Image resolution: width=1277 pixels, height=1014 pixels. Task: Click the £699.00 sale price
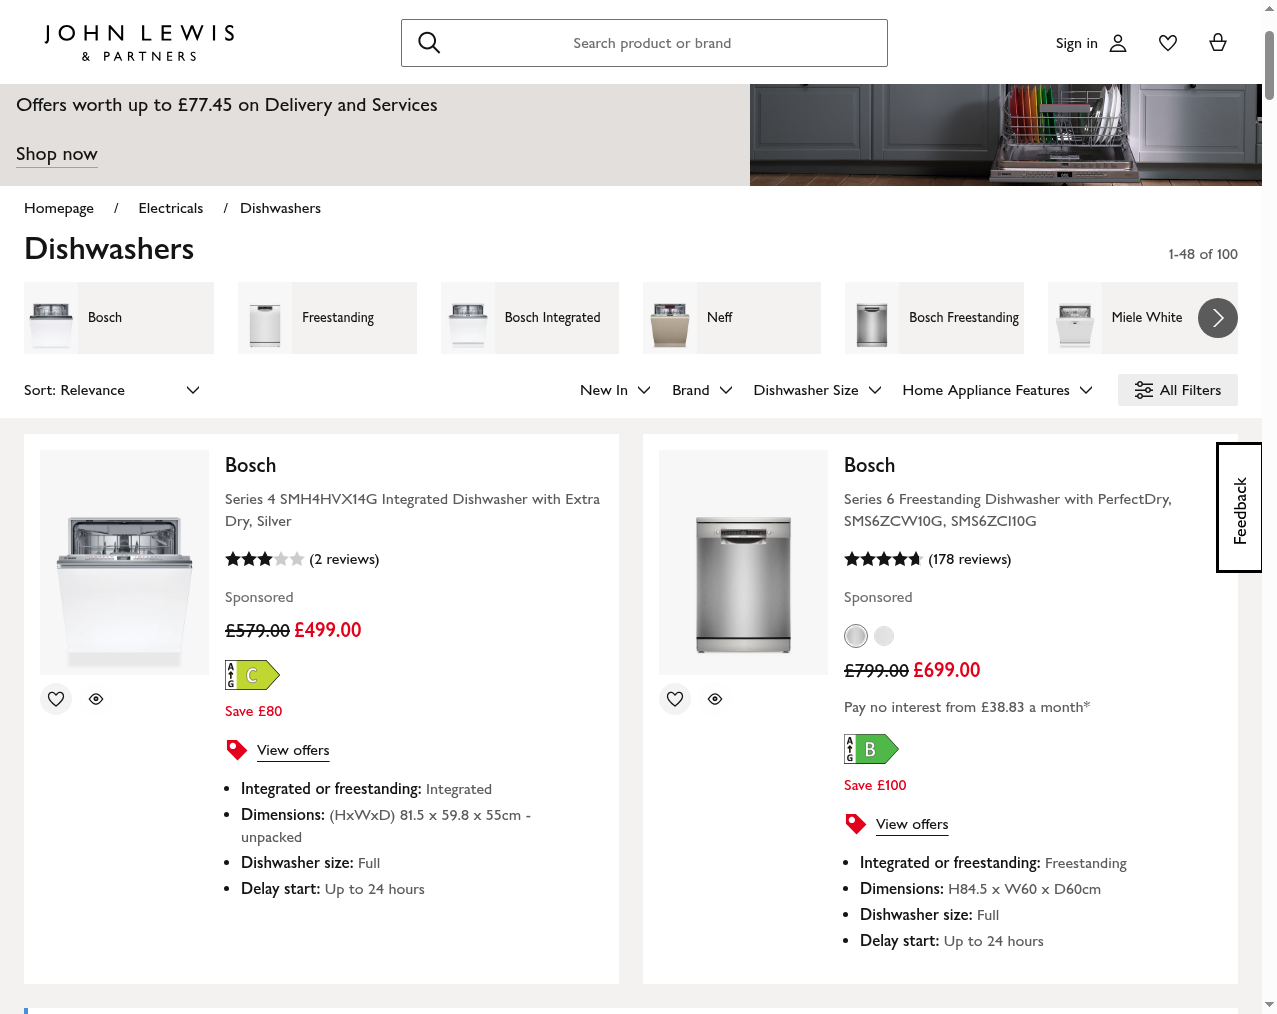(x=947, y=670)
